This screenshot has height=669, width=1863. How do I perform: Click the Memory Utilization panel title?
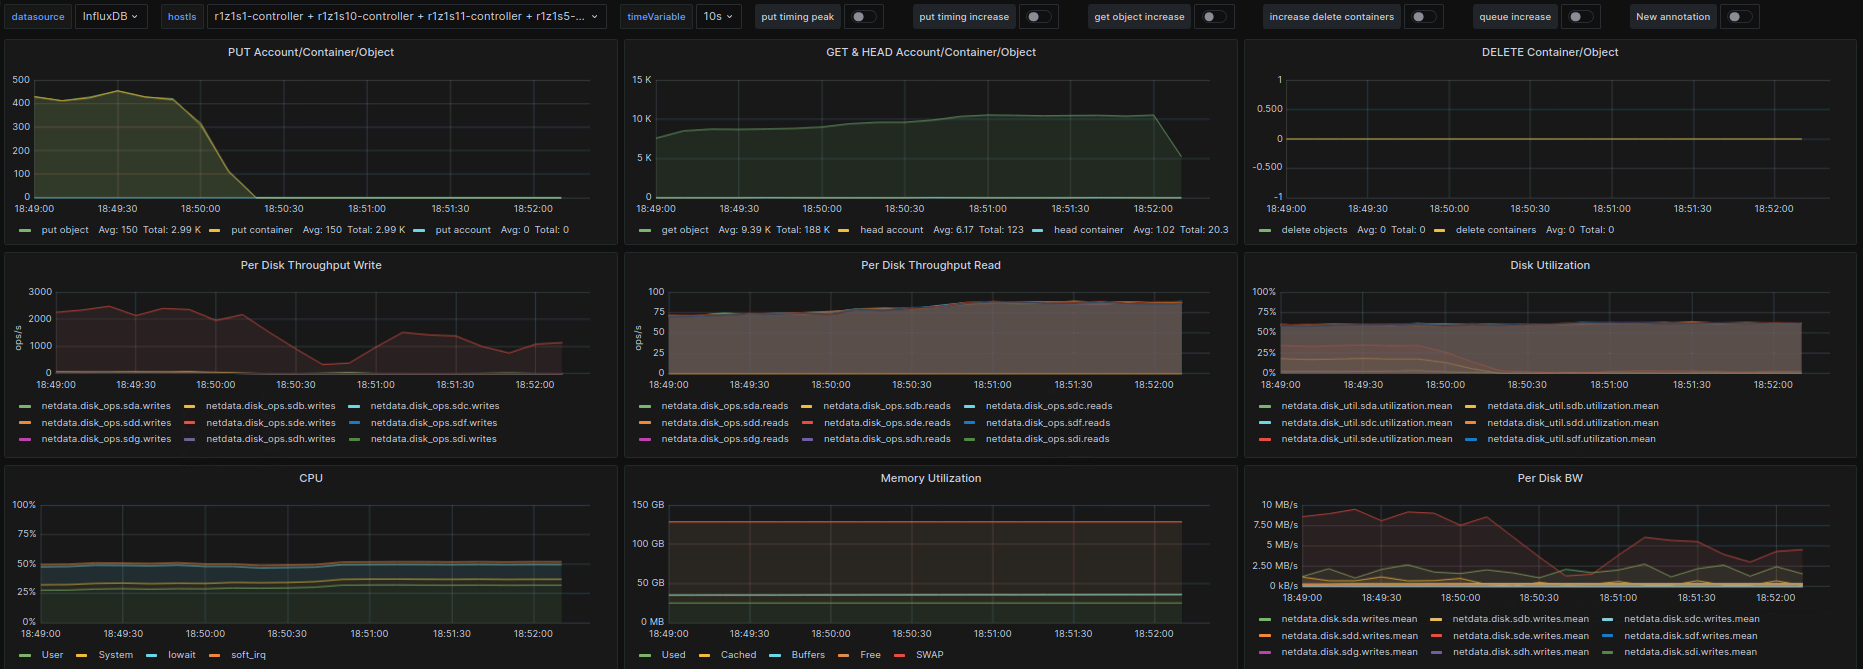(930, 478)
